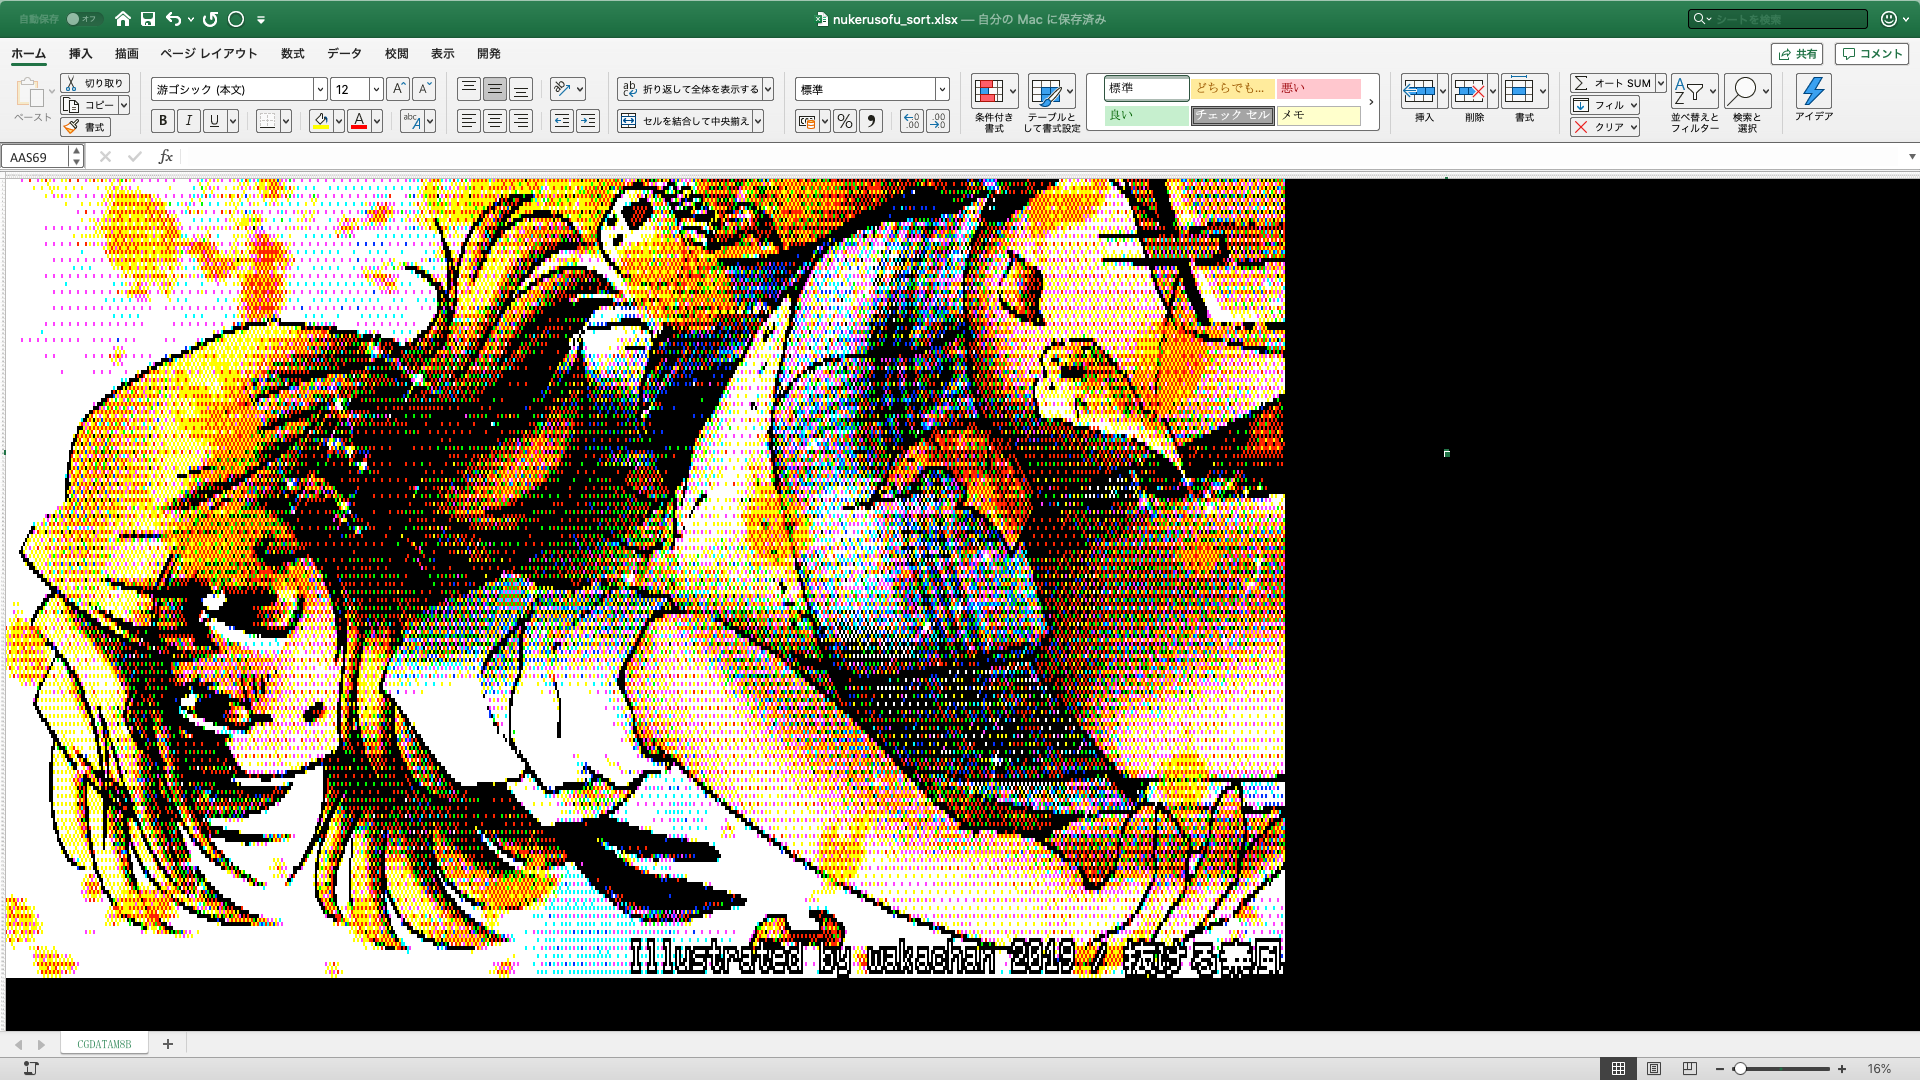Click セルを結合して中央揃え merge button
Image resolution: width=1920 pixels, height=1080 pixels.
point(685,121)
